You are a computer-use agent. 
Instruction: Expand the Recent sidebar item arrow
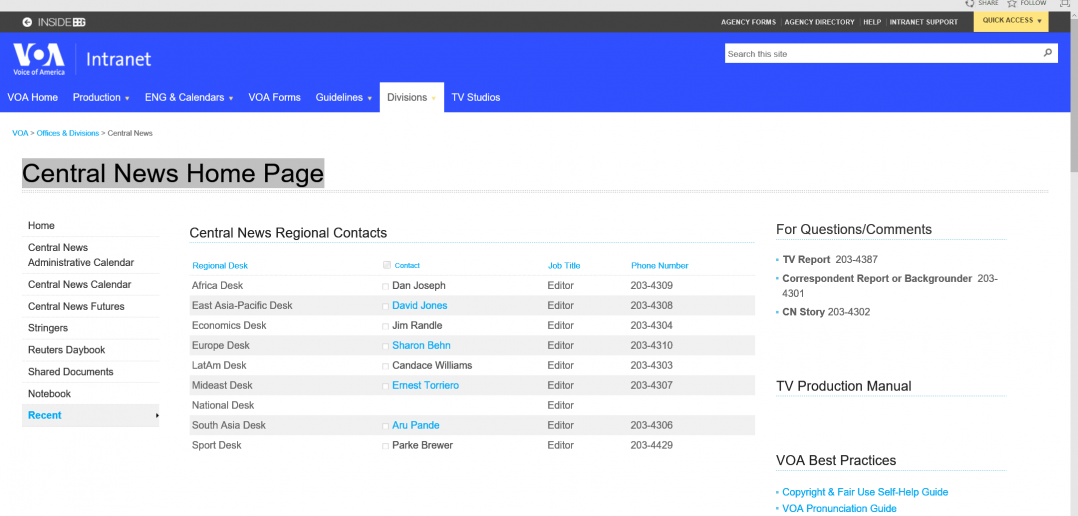click(157, 416)
